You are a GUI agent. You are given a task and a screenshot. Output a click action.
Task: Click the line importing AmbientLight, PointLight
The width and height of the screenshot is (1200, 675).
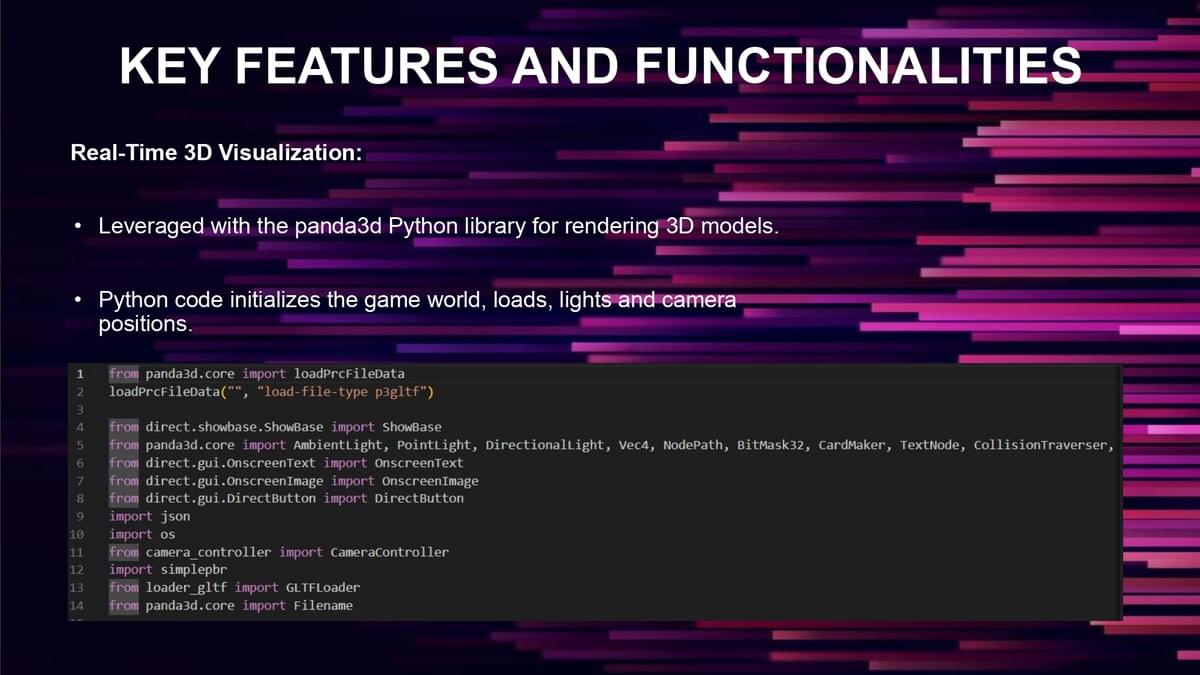611,444
